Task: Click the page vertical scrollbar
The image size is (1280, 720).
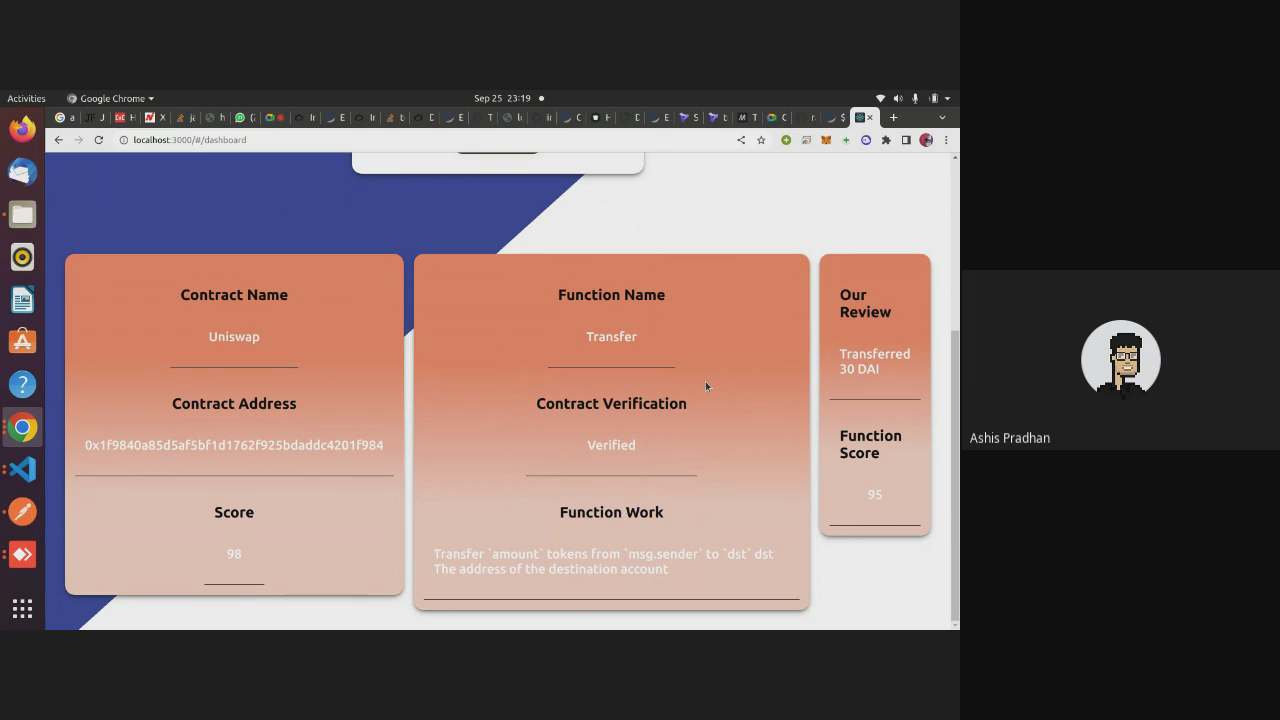Action: 954,475
